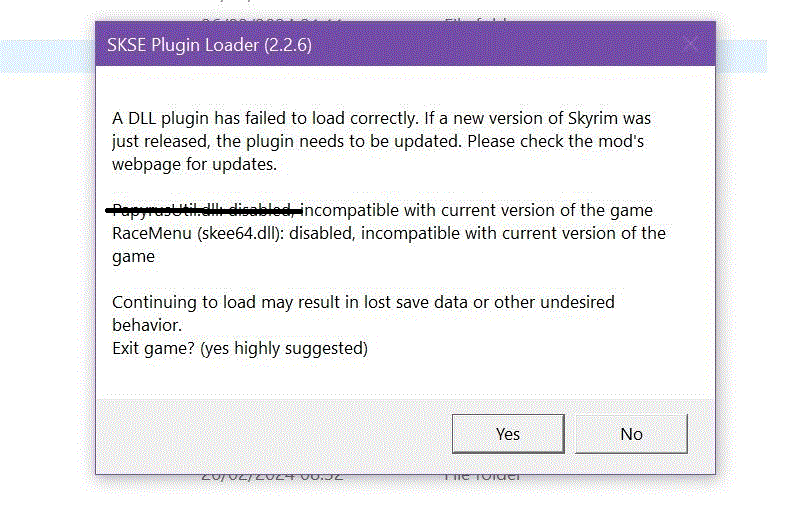The height and width of the screenshot is (509, 795).
Task: Click the 'Continuing to load may result' warning
Action: coord(363,313)
